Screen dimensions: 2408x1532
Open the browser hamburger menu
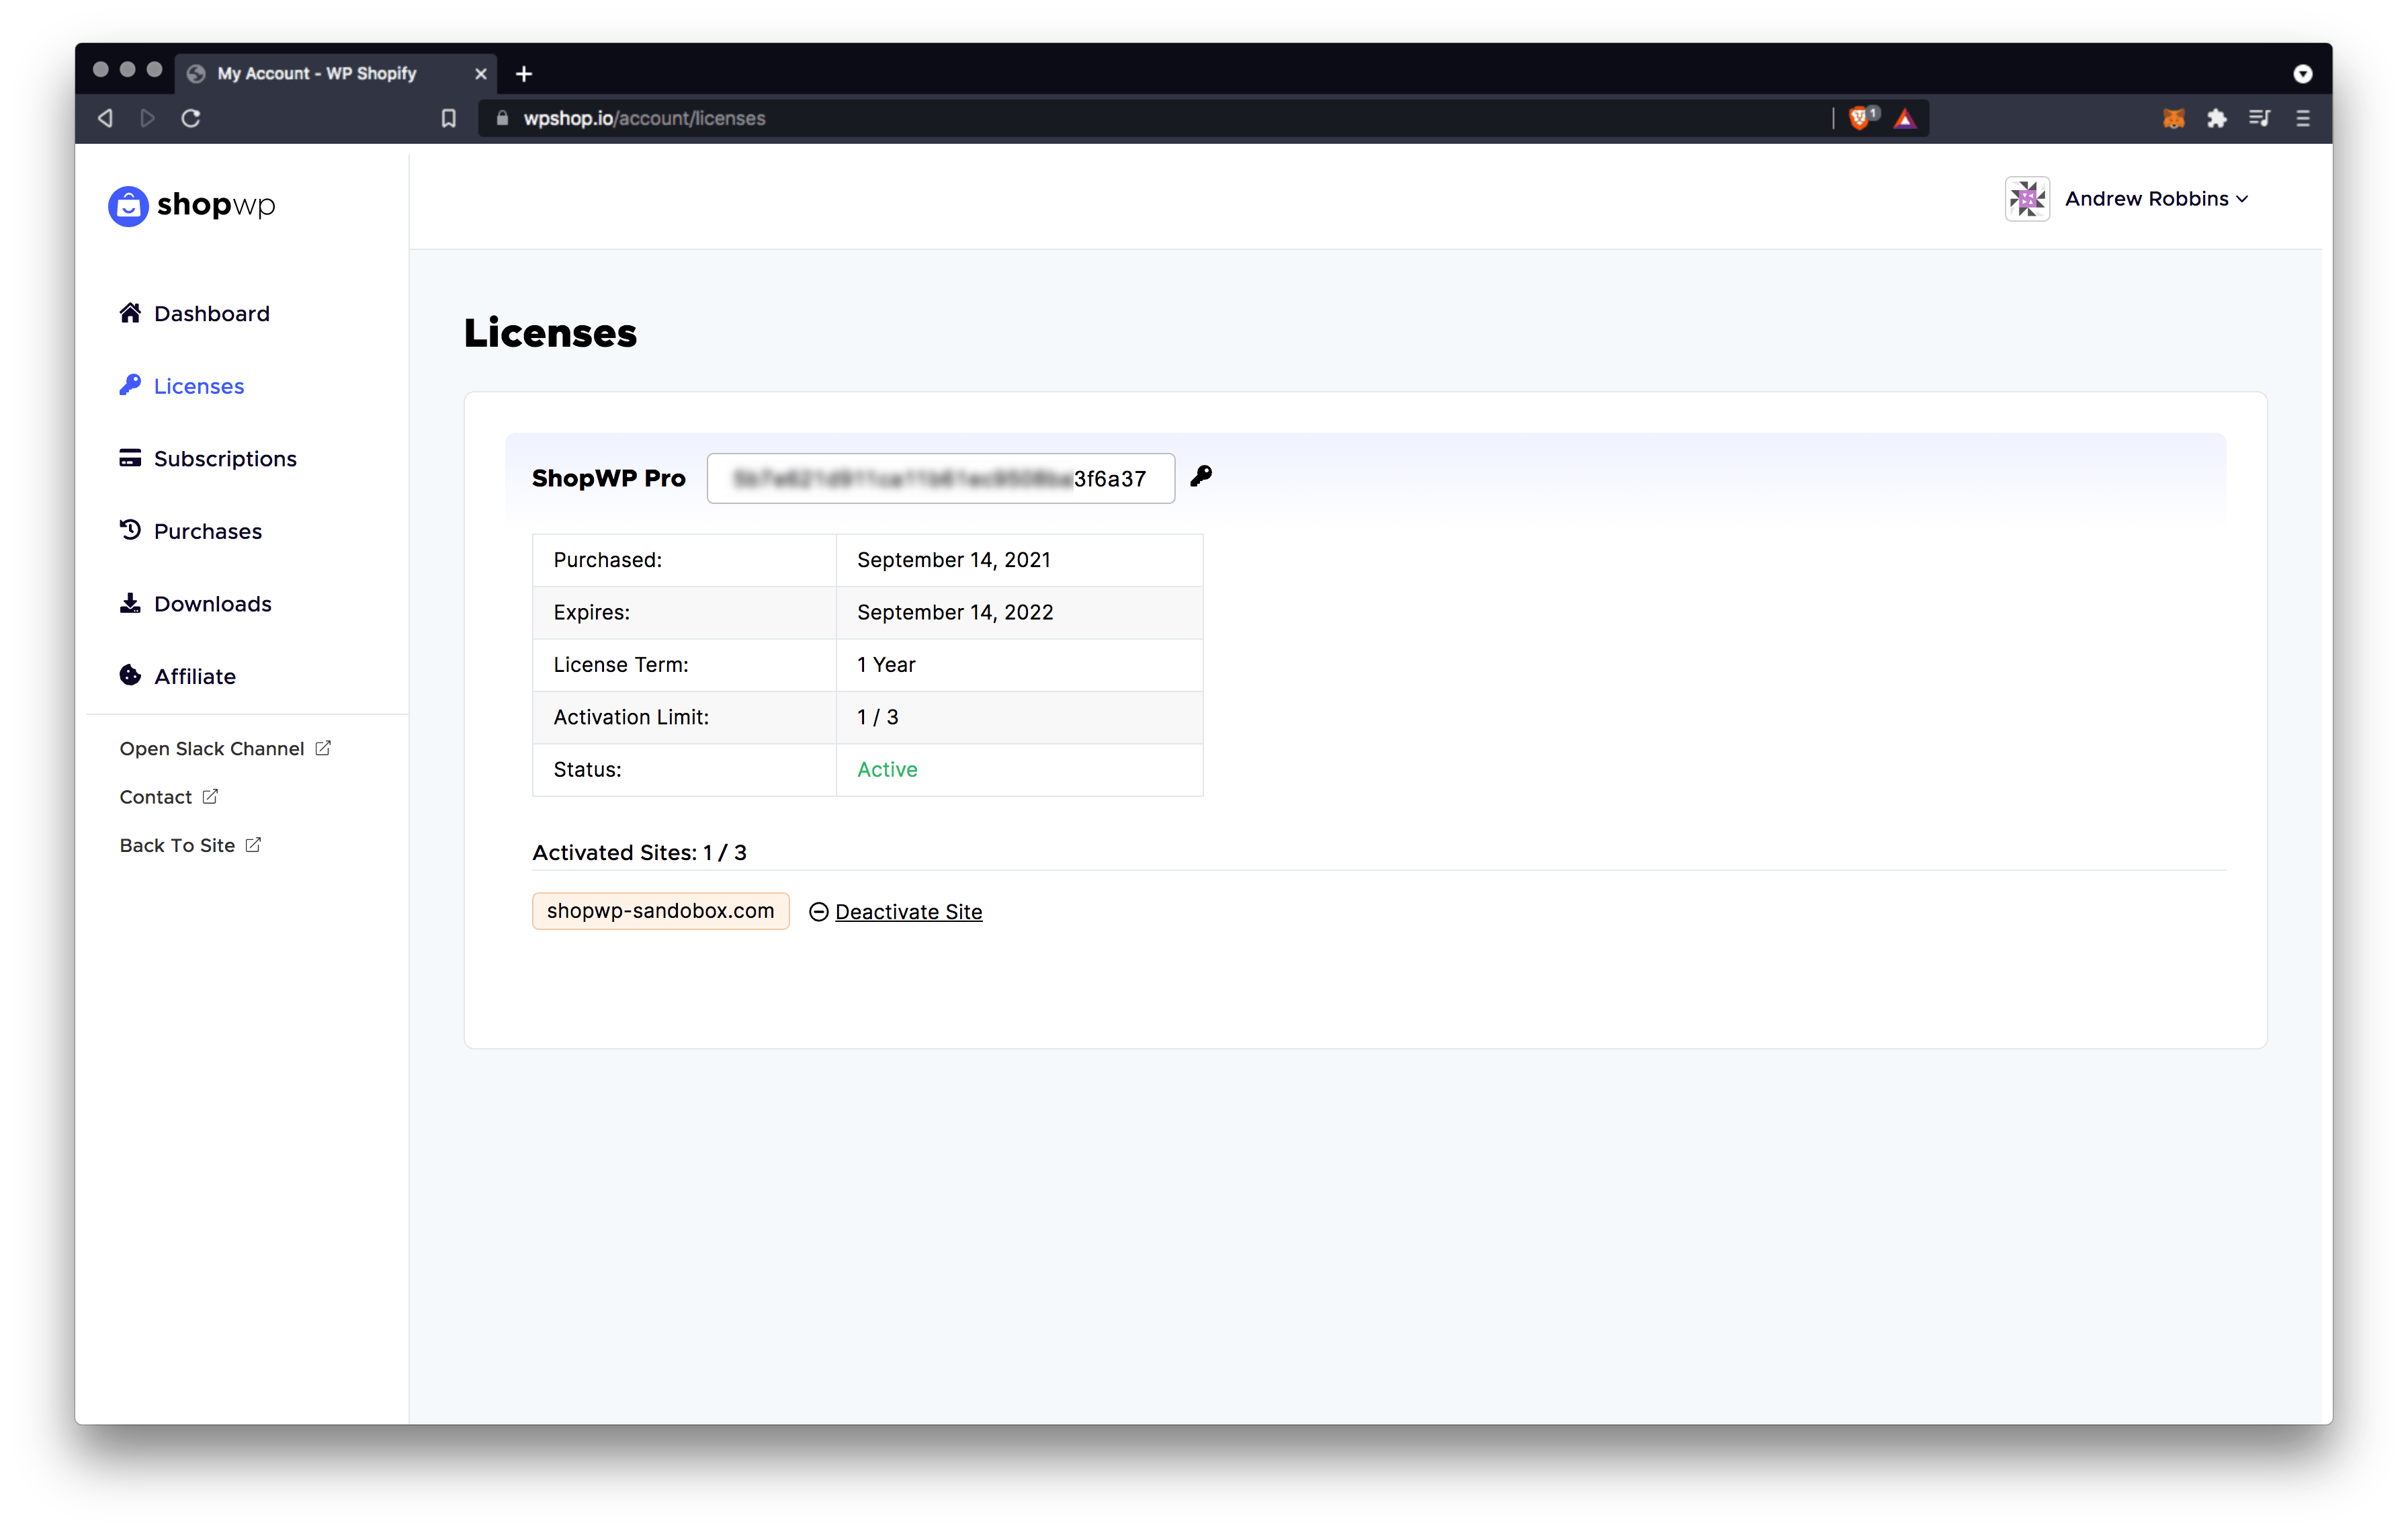pyautogui.click(x=2302, y=118)
